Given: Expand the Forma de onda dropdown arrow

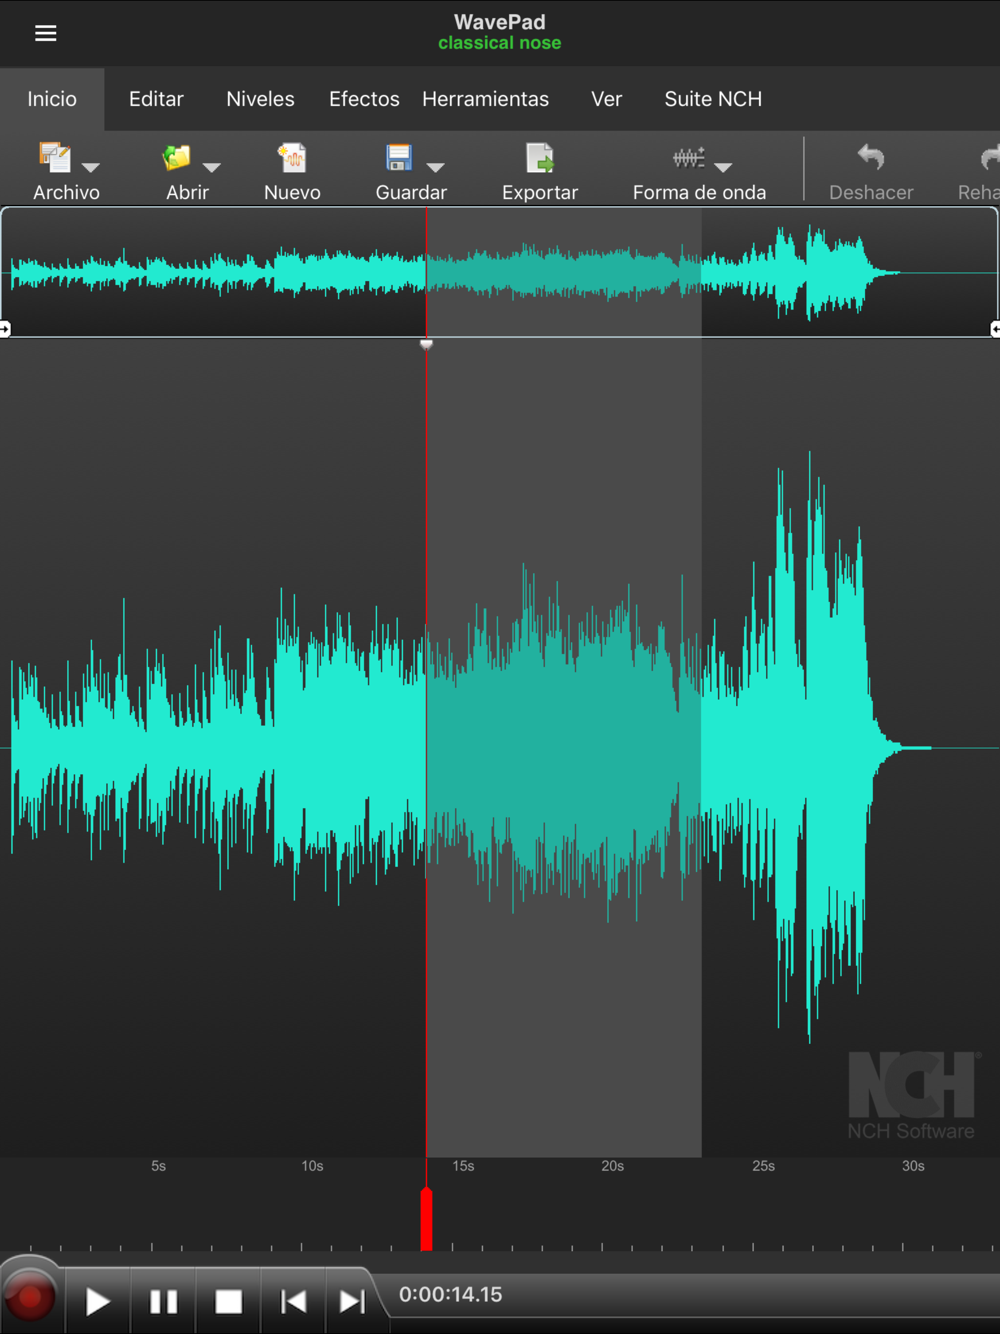Looking at the screenshot, I should [x=723, y=167].
